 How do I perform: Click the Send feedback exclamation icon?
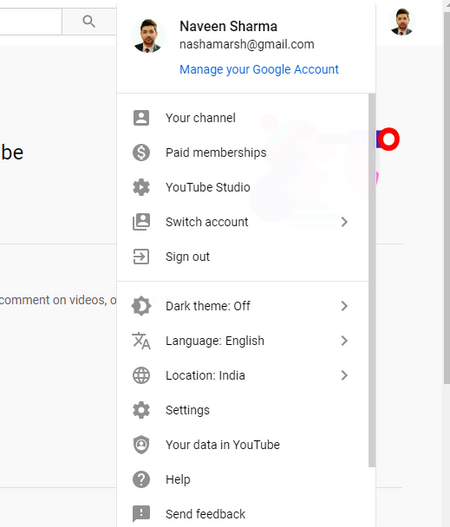[141, 514]
